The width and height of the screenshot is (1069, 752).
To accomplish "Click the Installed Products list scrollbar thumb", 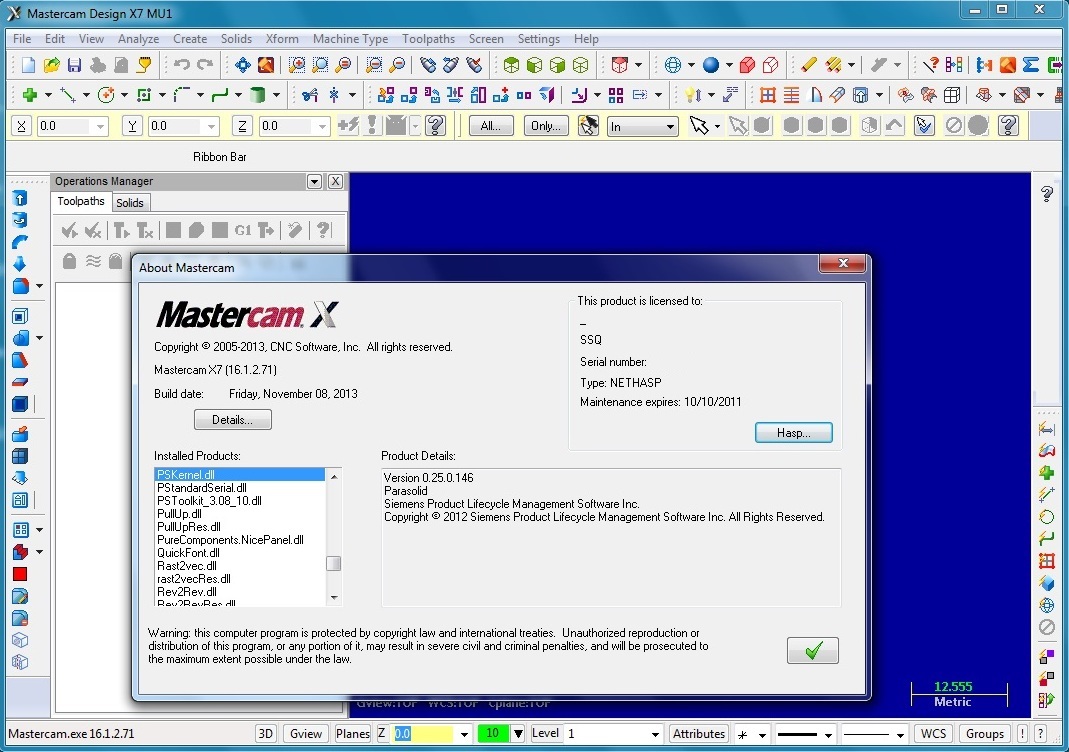I will [x=333, y=563].
